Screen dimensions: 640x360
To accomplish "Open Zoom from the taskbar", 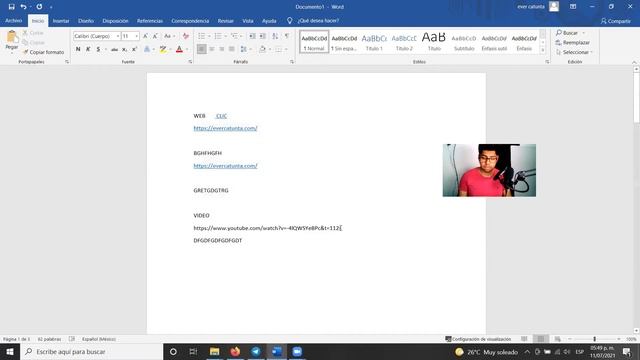I will (297, 351).
